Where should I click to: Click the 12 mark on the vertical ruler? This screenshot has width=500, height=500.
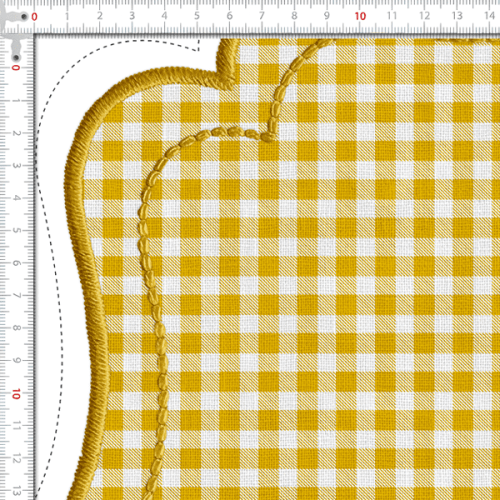point(16,459)
